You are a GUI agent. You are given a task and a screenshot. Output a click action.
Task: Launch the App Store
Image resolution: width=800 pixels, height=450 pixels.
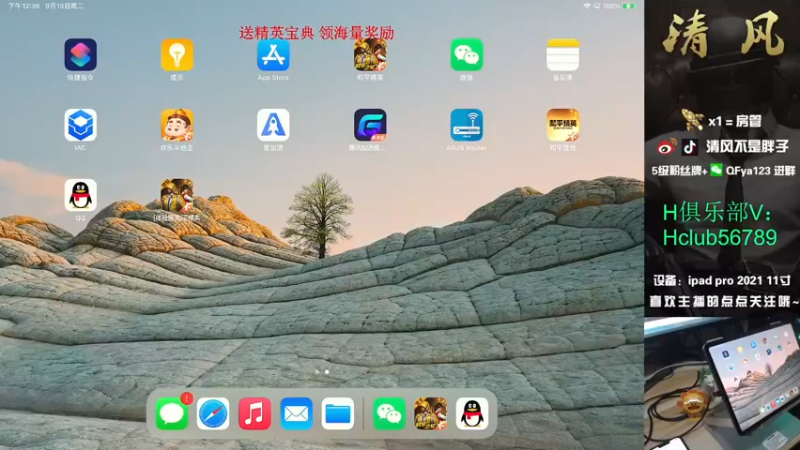tap(273, 55)
